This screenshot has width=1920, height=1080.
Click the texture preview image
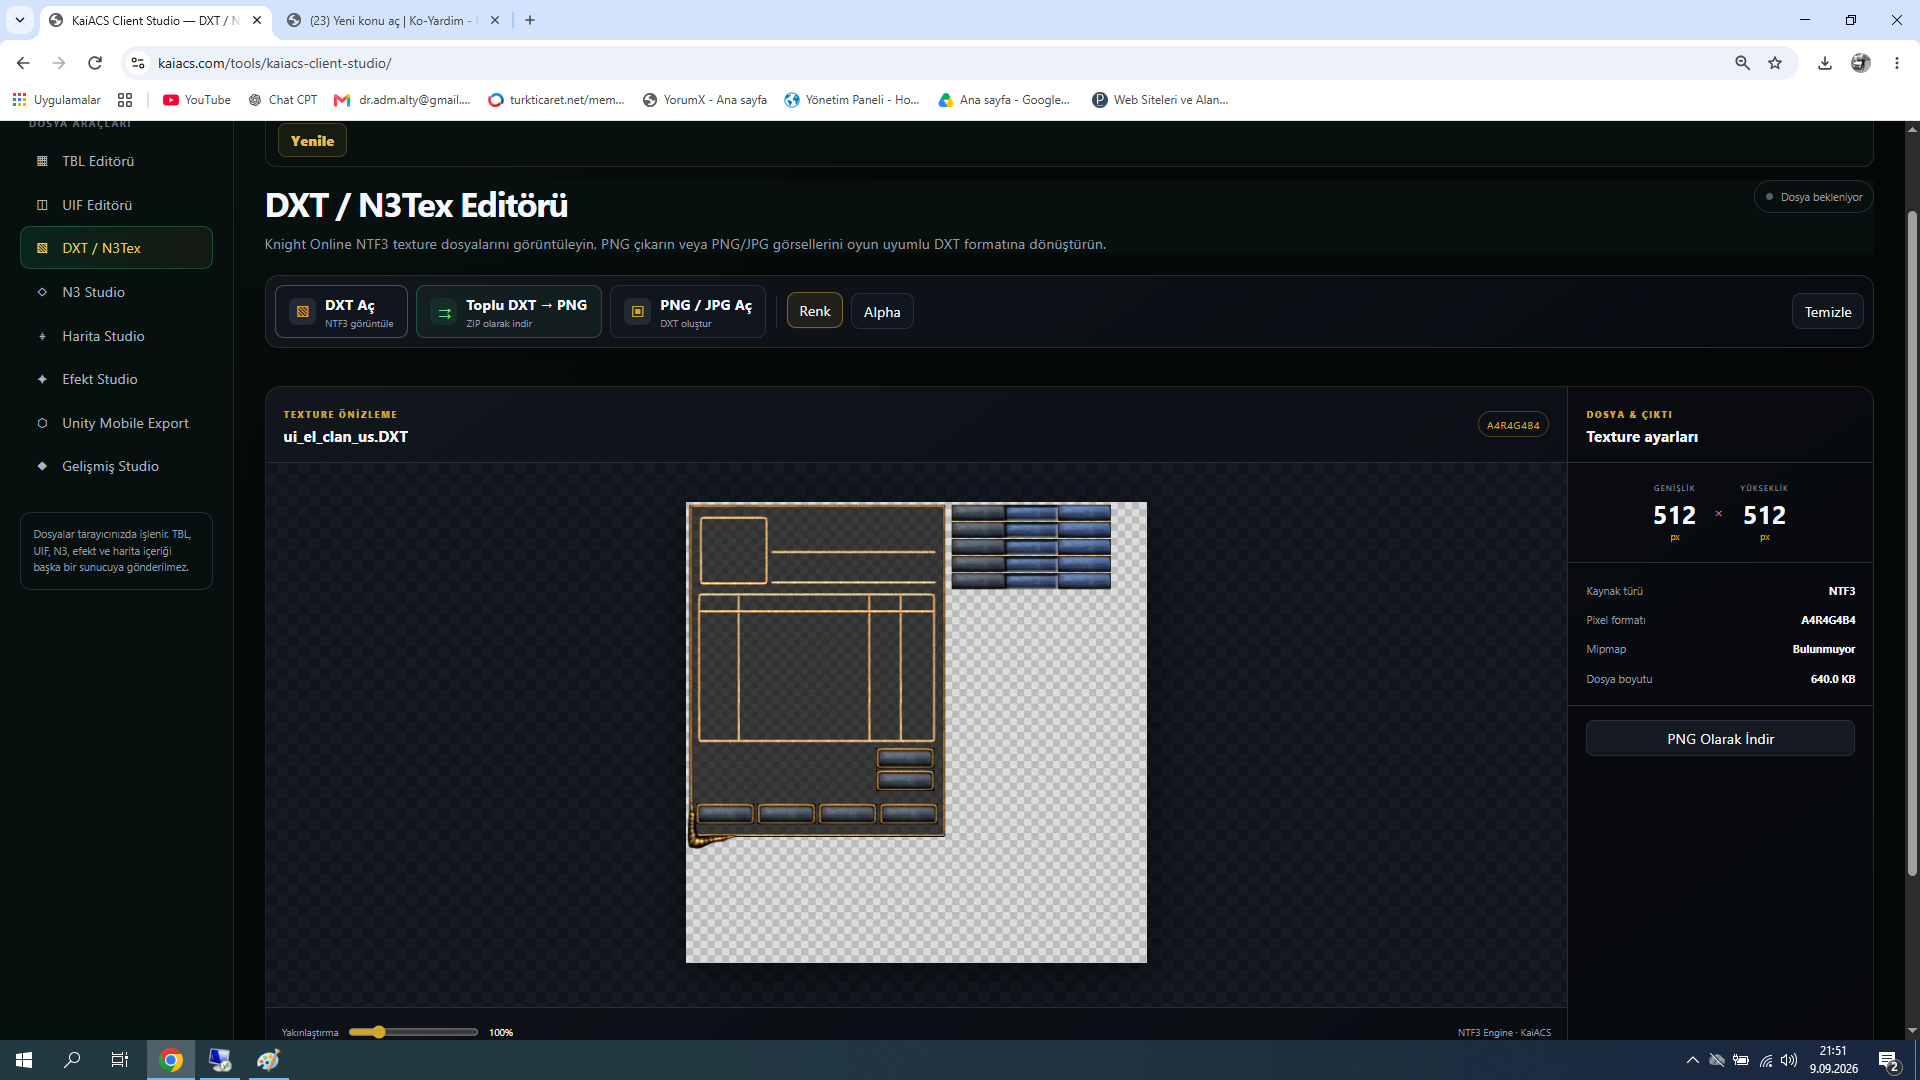[x=916, y=732]
